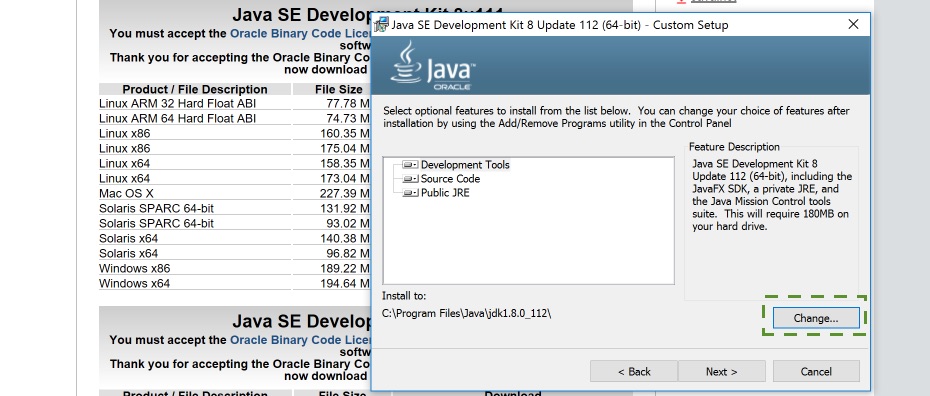Click the File Size column header
The width and height of the screenshot is (930, 396).
click(339, 90)
